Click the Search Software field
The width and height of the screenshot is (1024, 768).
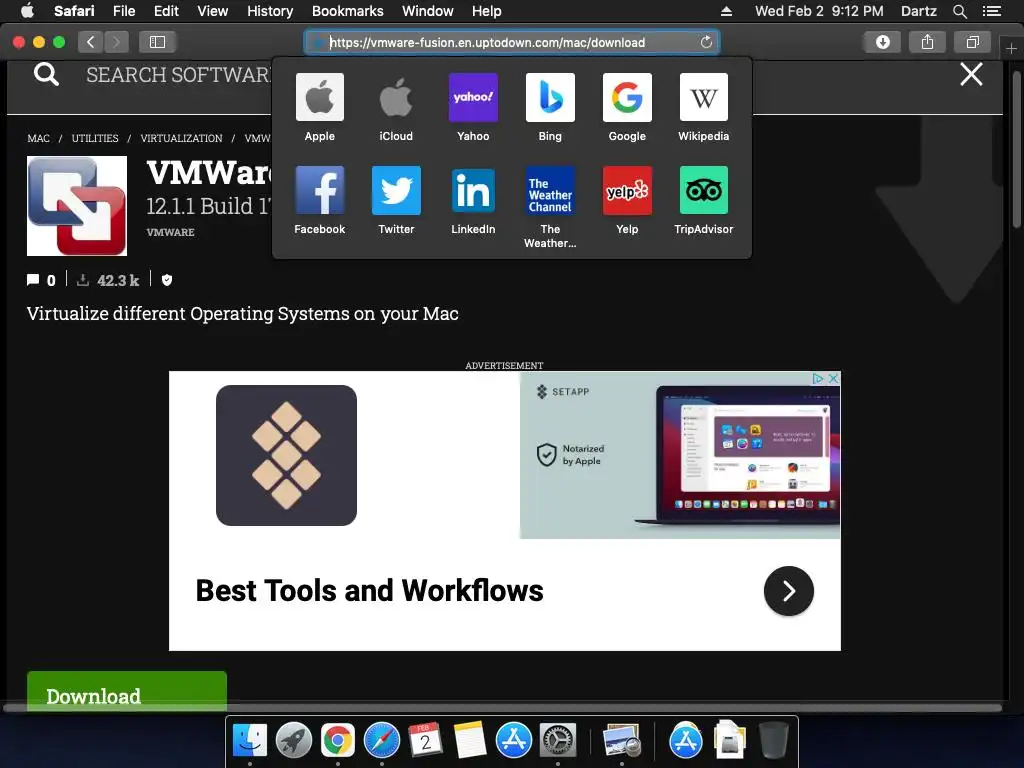tap(178, 74)
